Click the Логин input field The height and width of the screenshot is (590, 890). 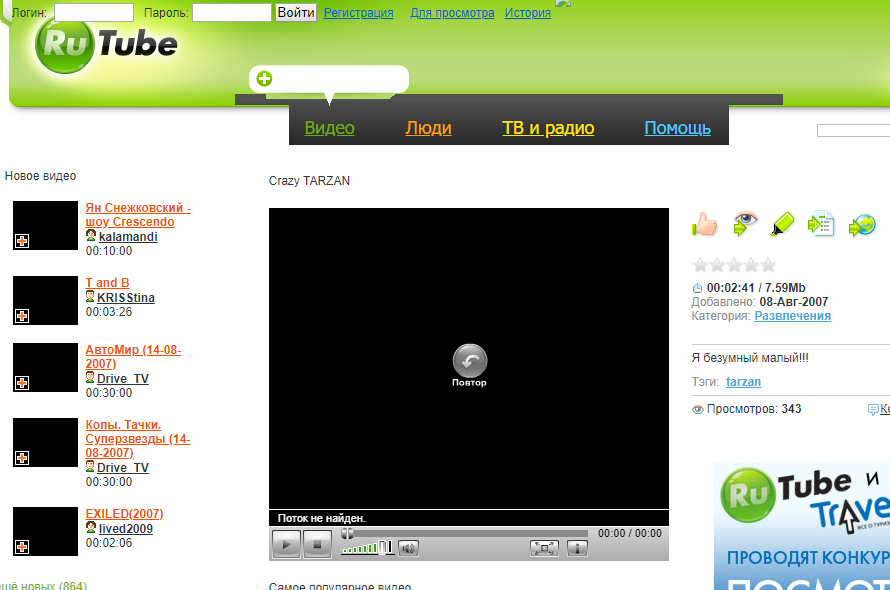click(94, 13)
